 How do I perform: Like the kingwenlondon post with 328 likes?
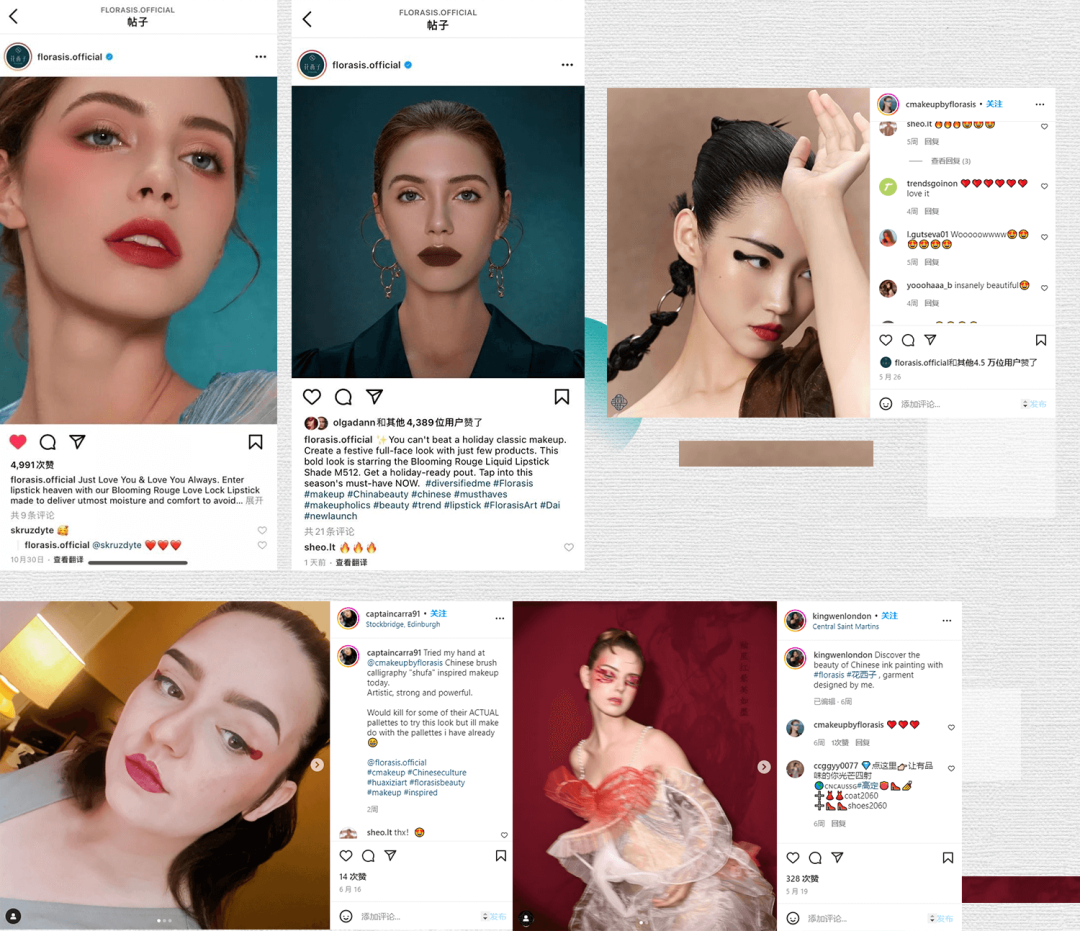pos(793,857)
